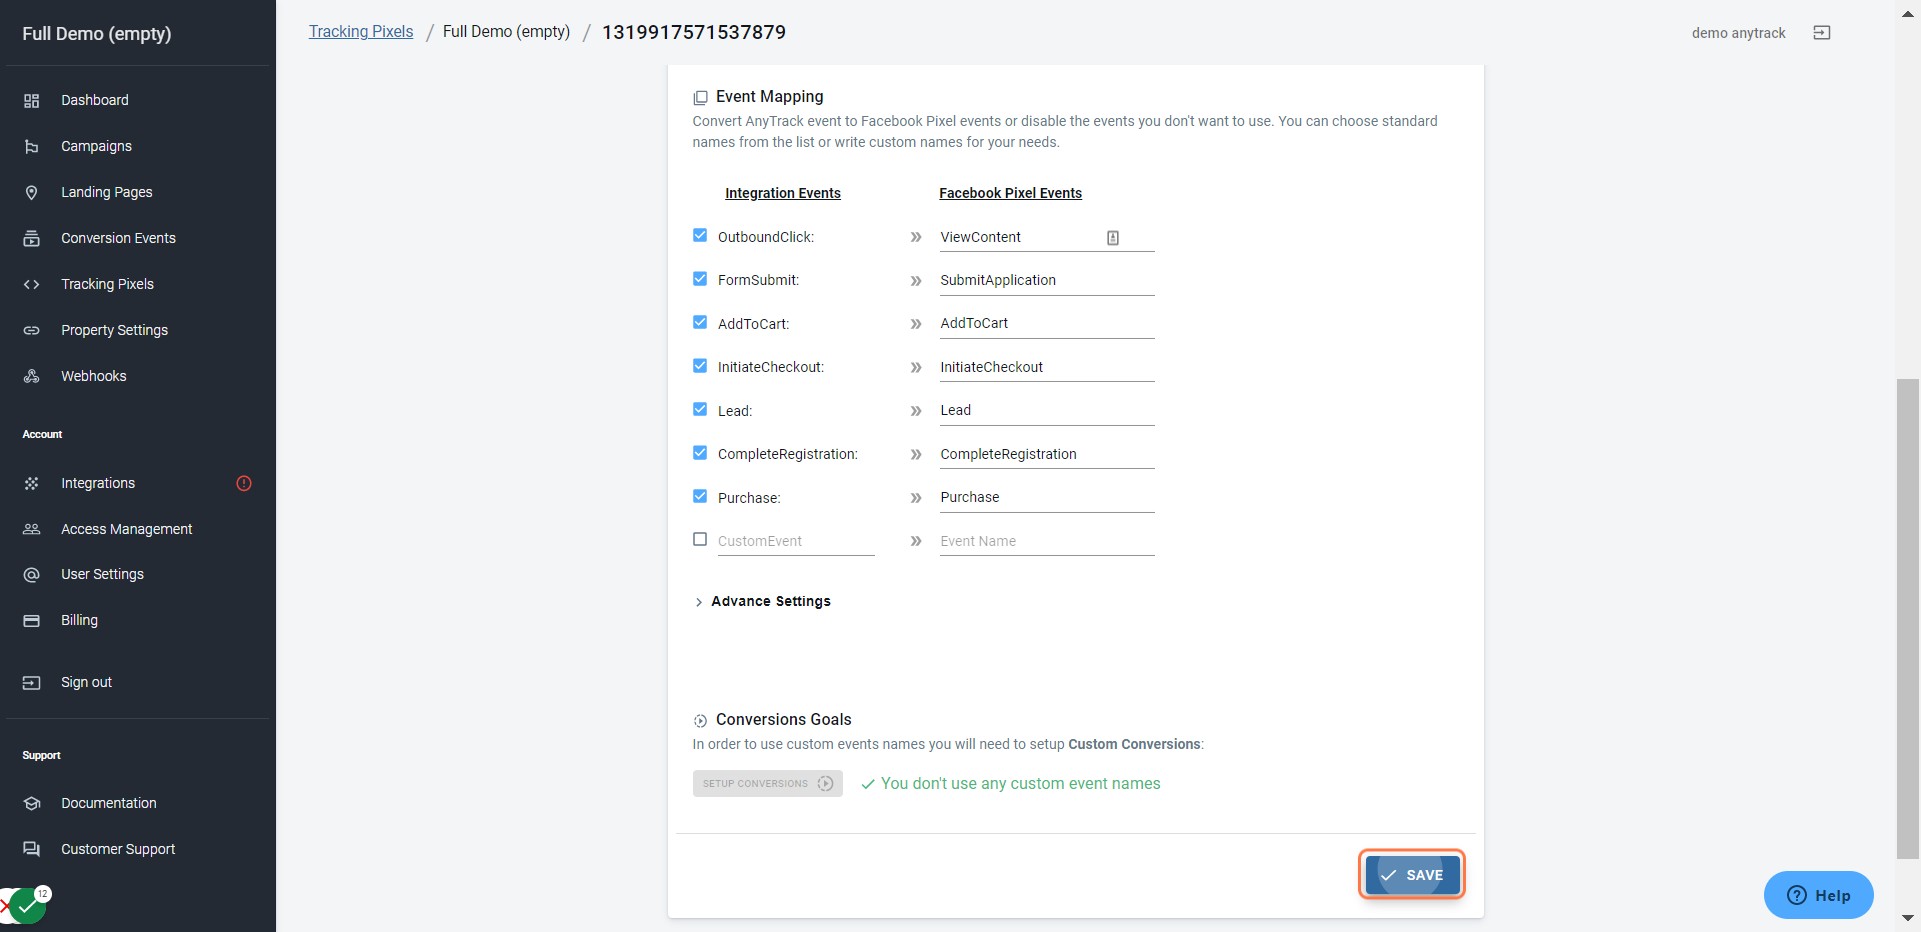This screenshot has width=1921, height=932.
Task: Open the Help widget
Action: pos(1818,895)
